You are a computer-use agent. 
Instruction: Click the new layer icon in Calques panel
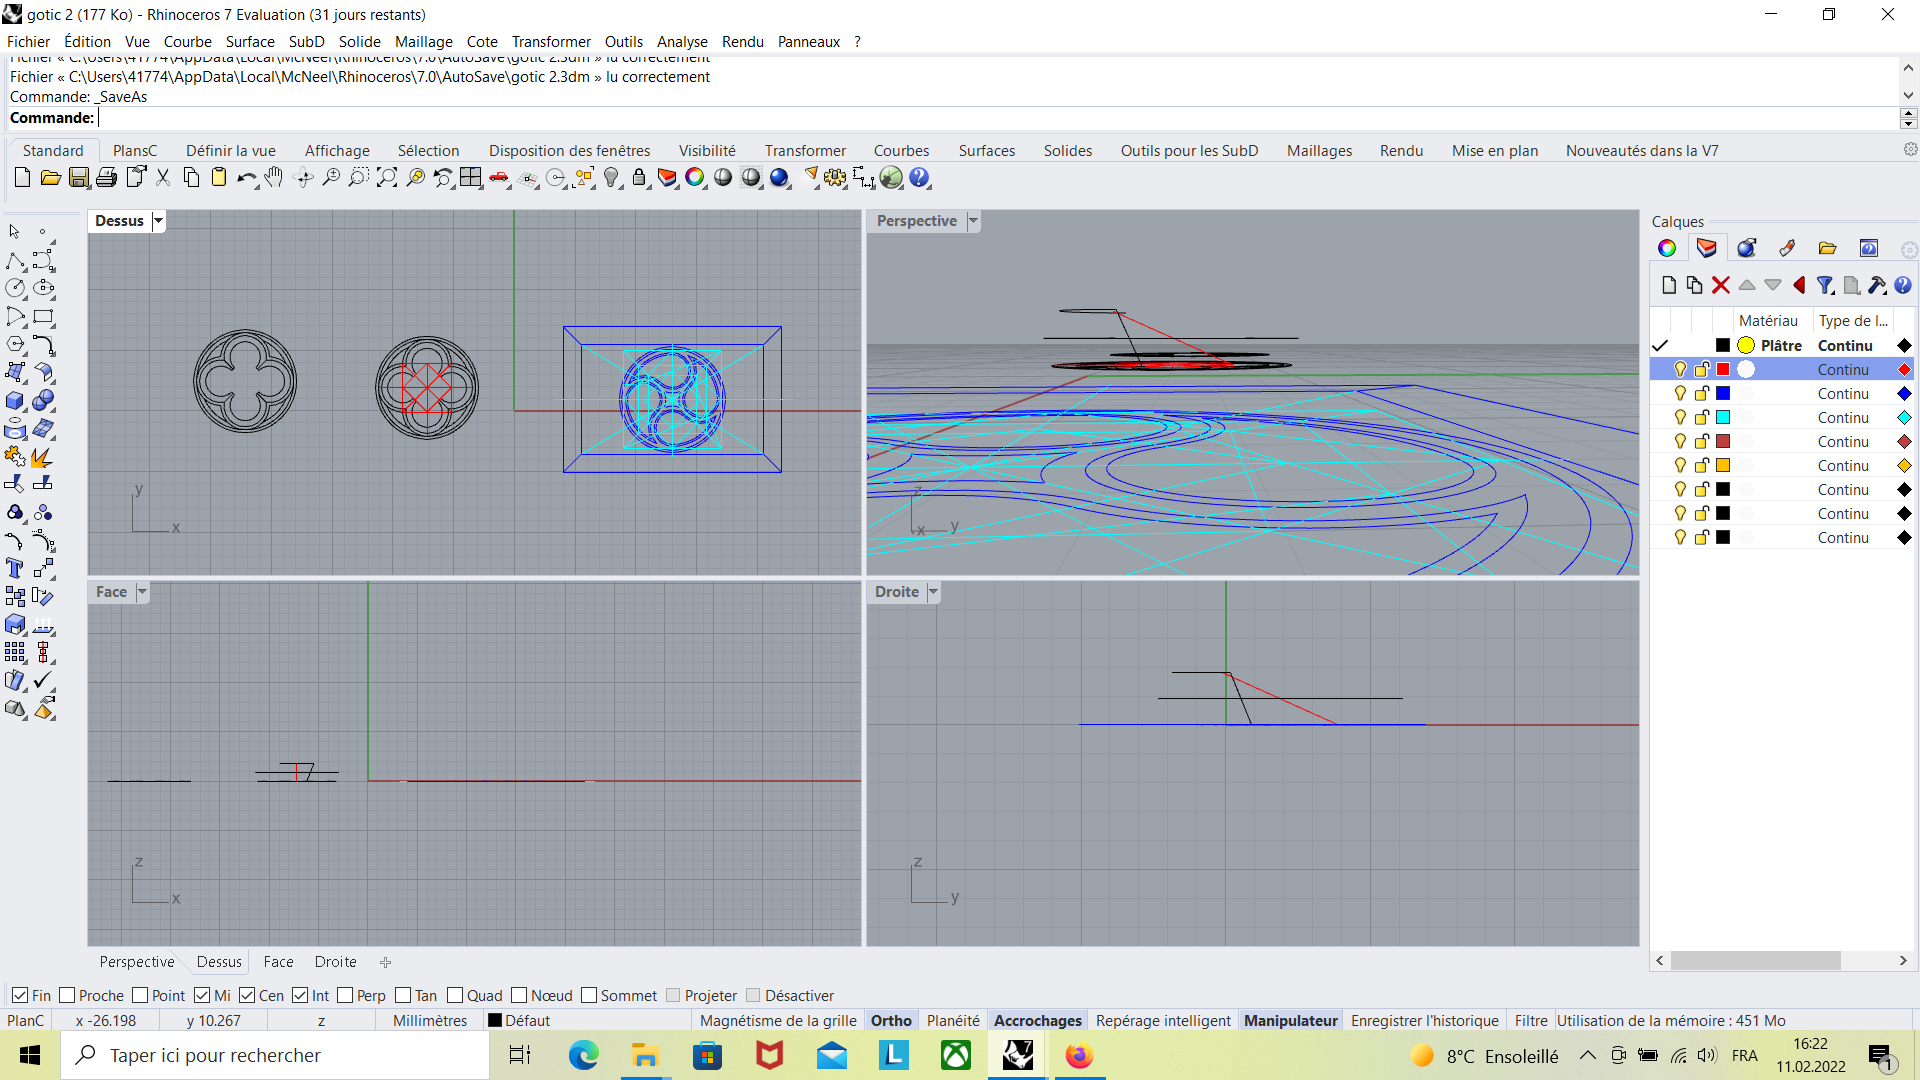tap(1668, 286)
